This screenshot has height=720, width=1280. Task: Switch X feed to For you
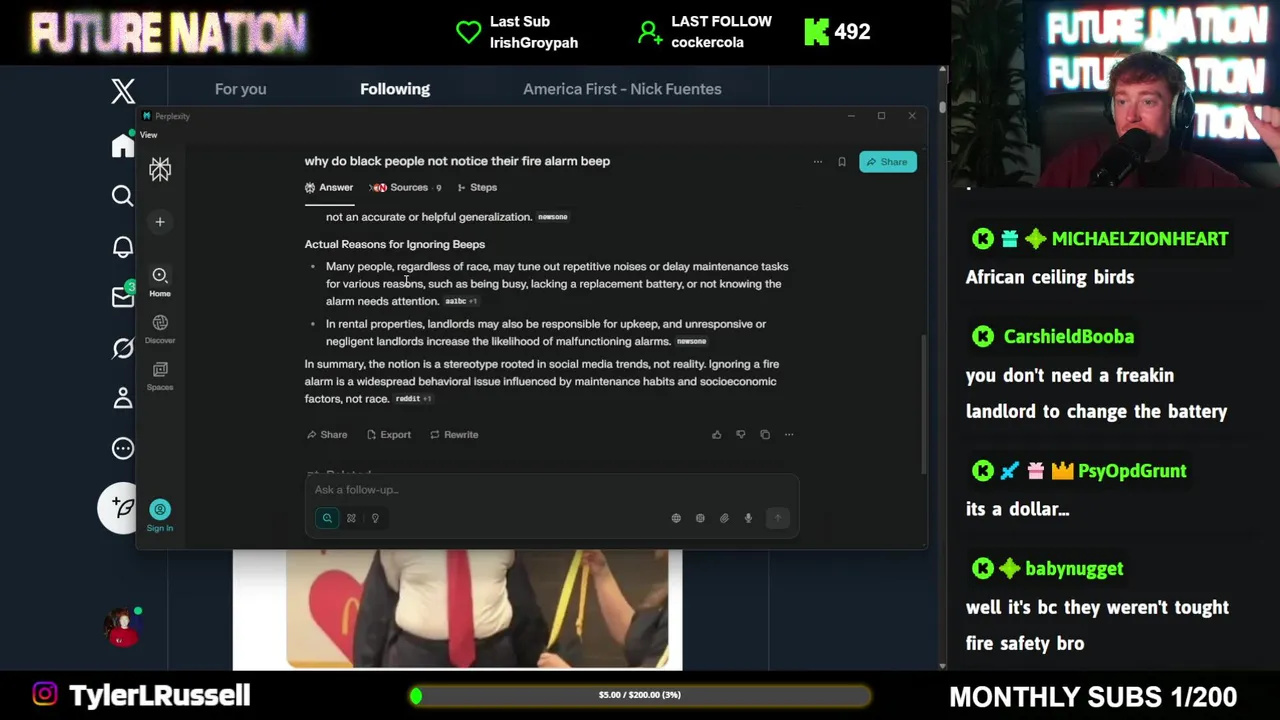[240, 89]
